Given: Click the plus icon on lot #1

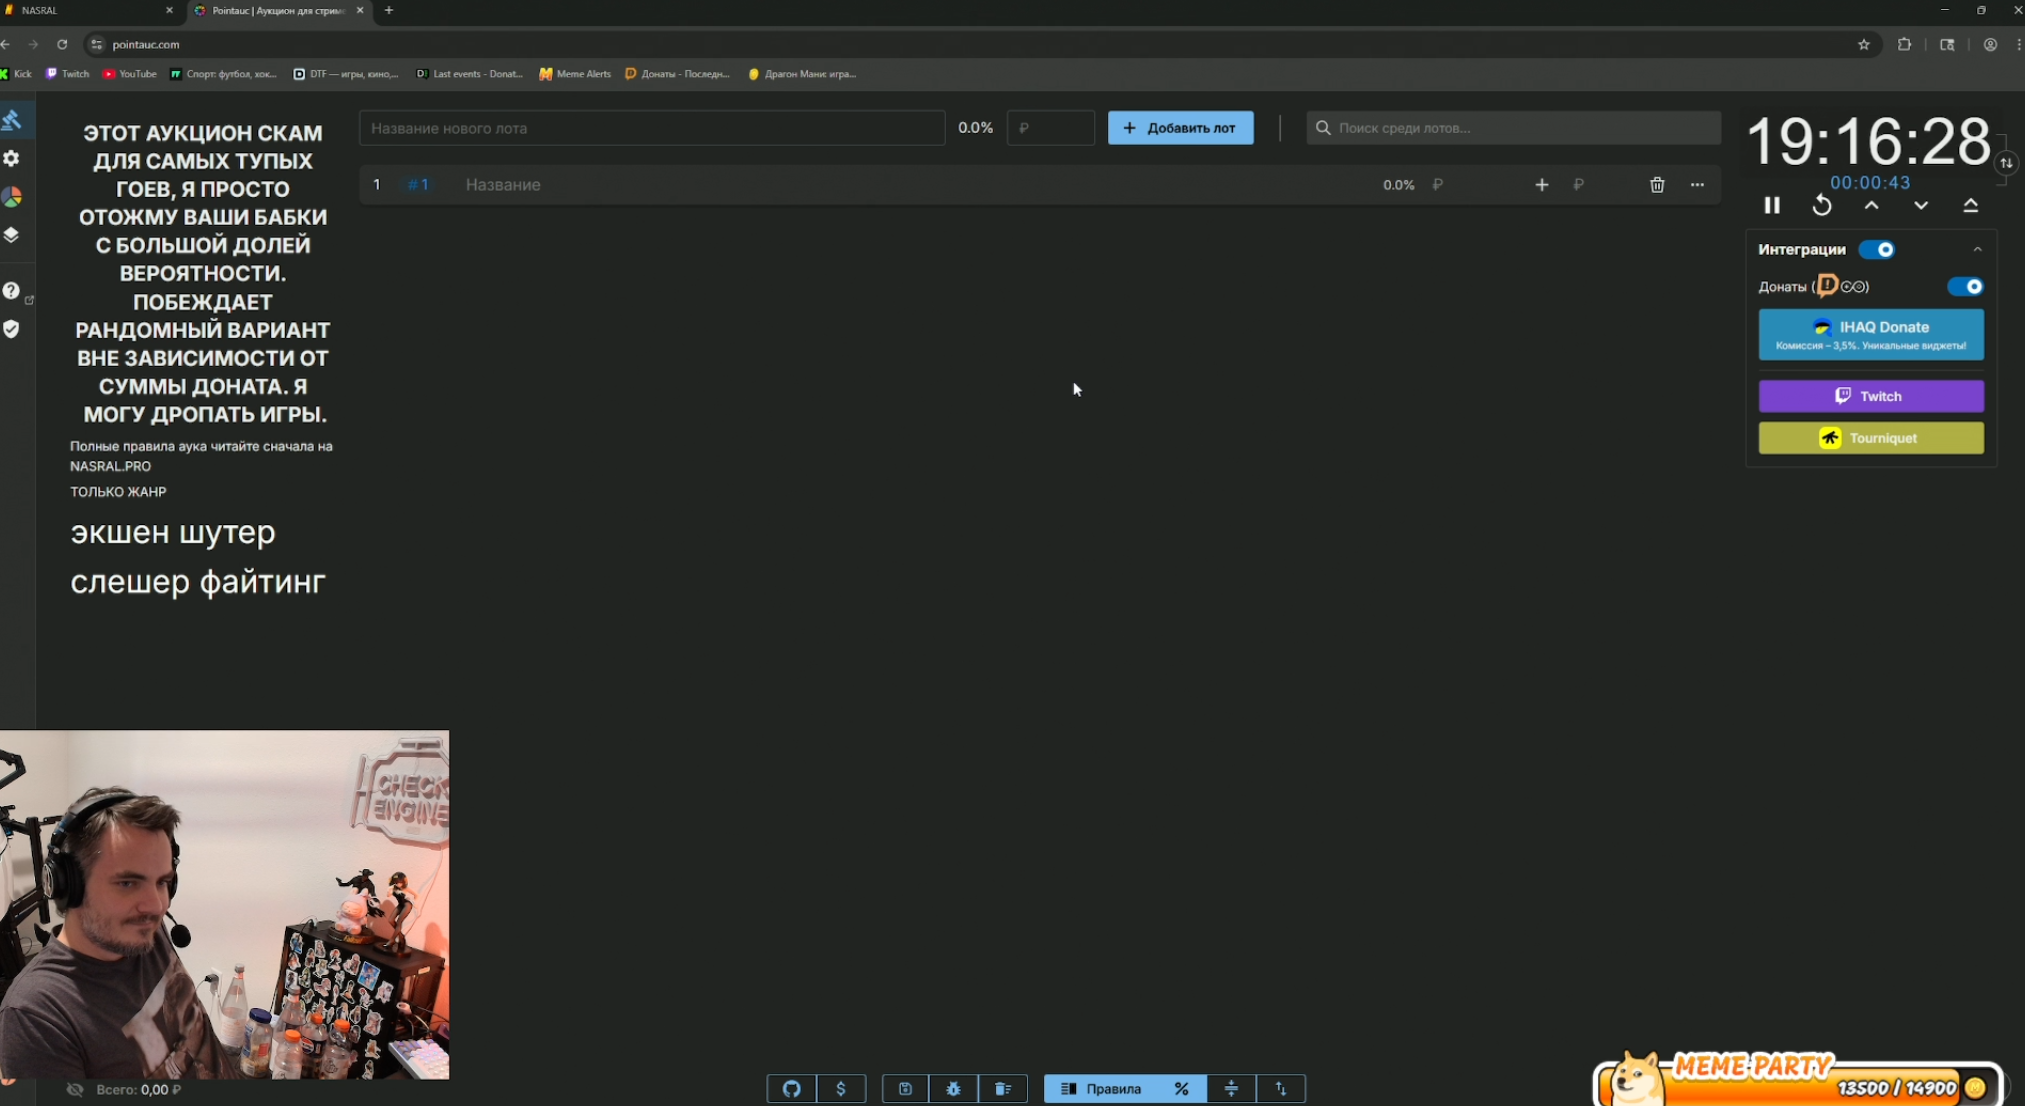Looking at the screenshot, I should click(1541, 185).
